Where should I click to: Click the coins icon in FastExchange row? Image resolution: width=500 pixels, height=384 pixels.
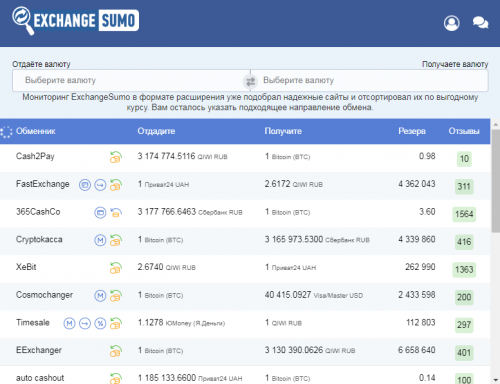tap(116, 184)
